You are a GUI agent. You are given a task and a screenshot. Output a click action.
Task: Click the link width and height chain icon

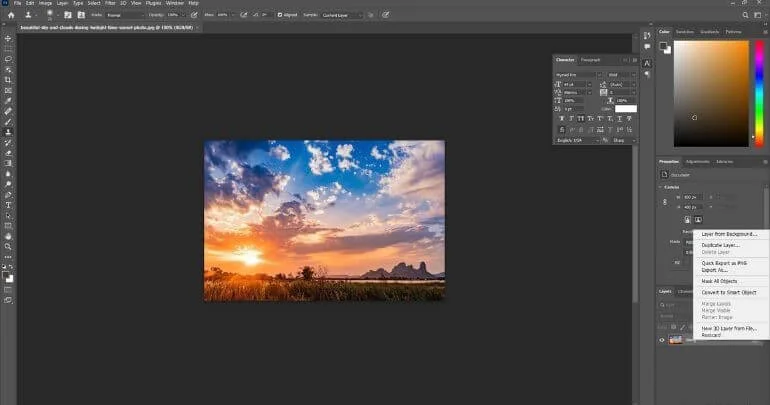click(x=665, y=202)
